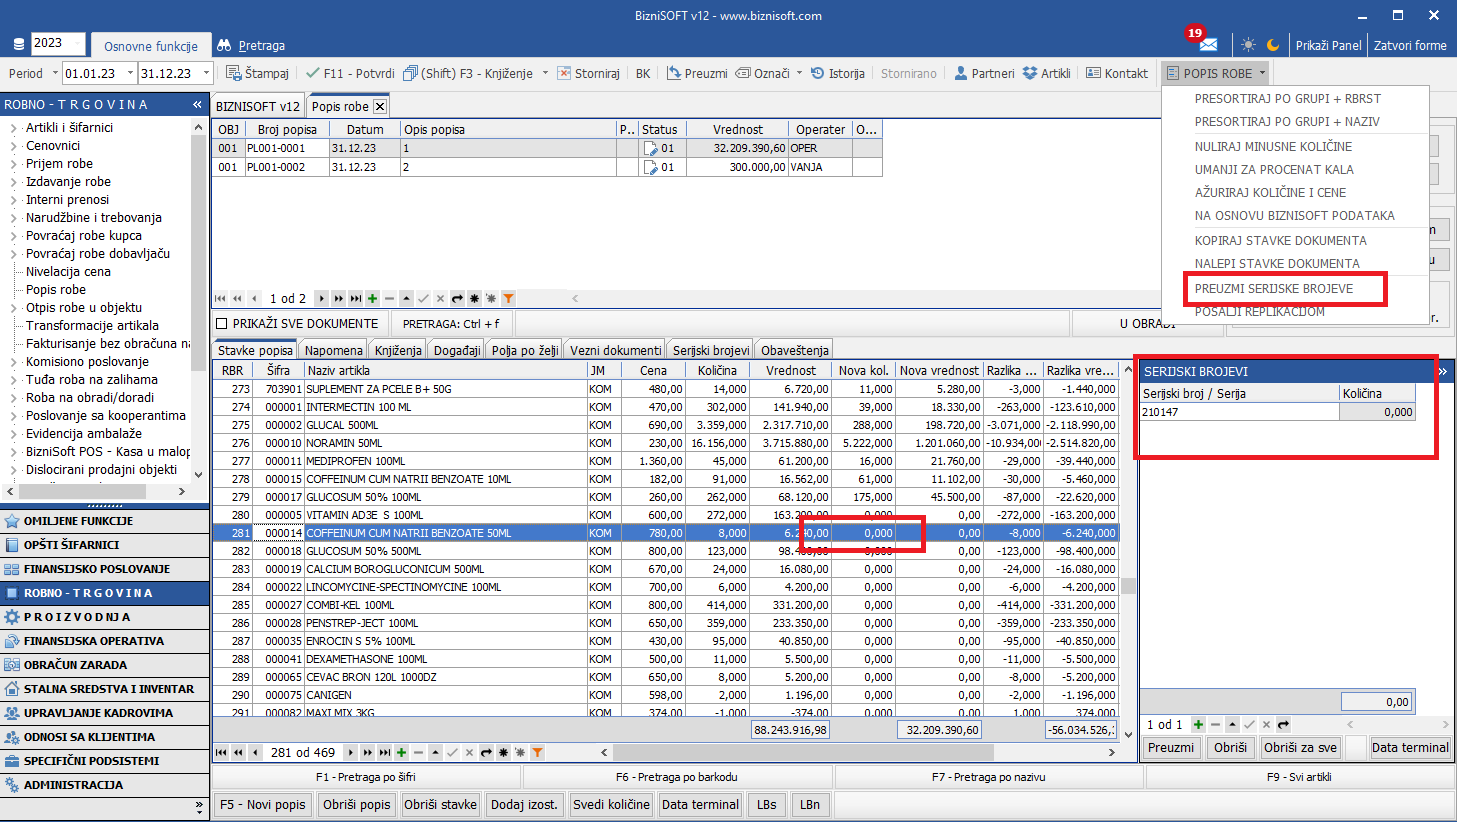Switch to dark mode moon icon
The width and height of the screenshot is (1457, 822).
[x=1273, y=45]
